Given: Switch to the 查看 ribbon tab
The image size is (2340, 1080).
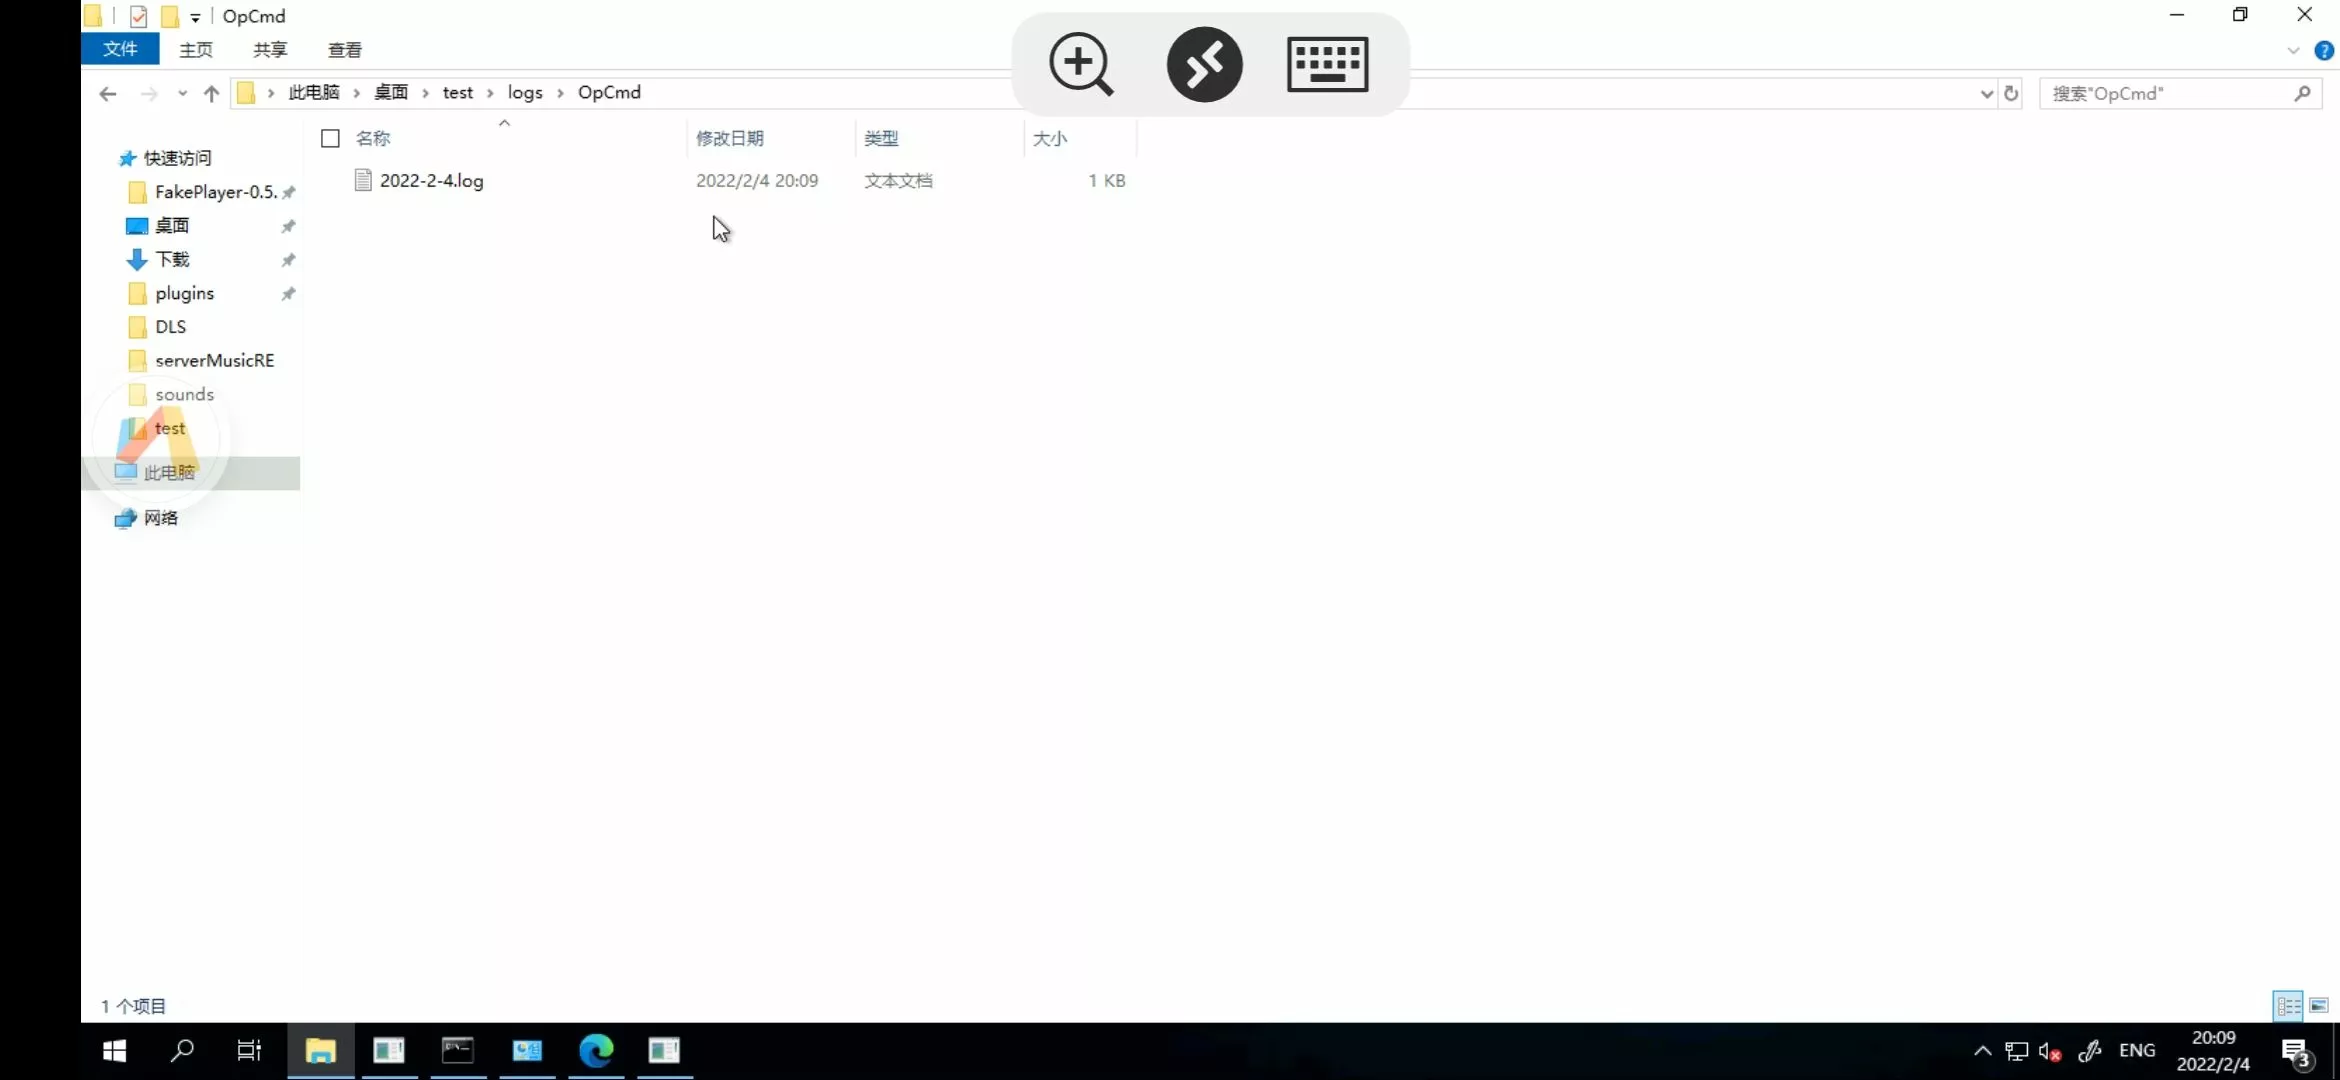Looking at the screenshot, I should pos(345,49).
